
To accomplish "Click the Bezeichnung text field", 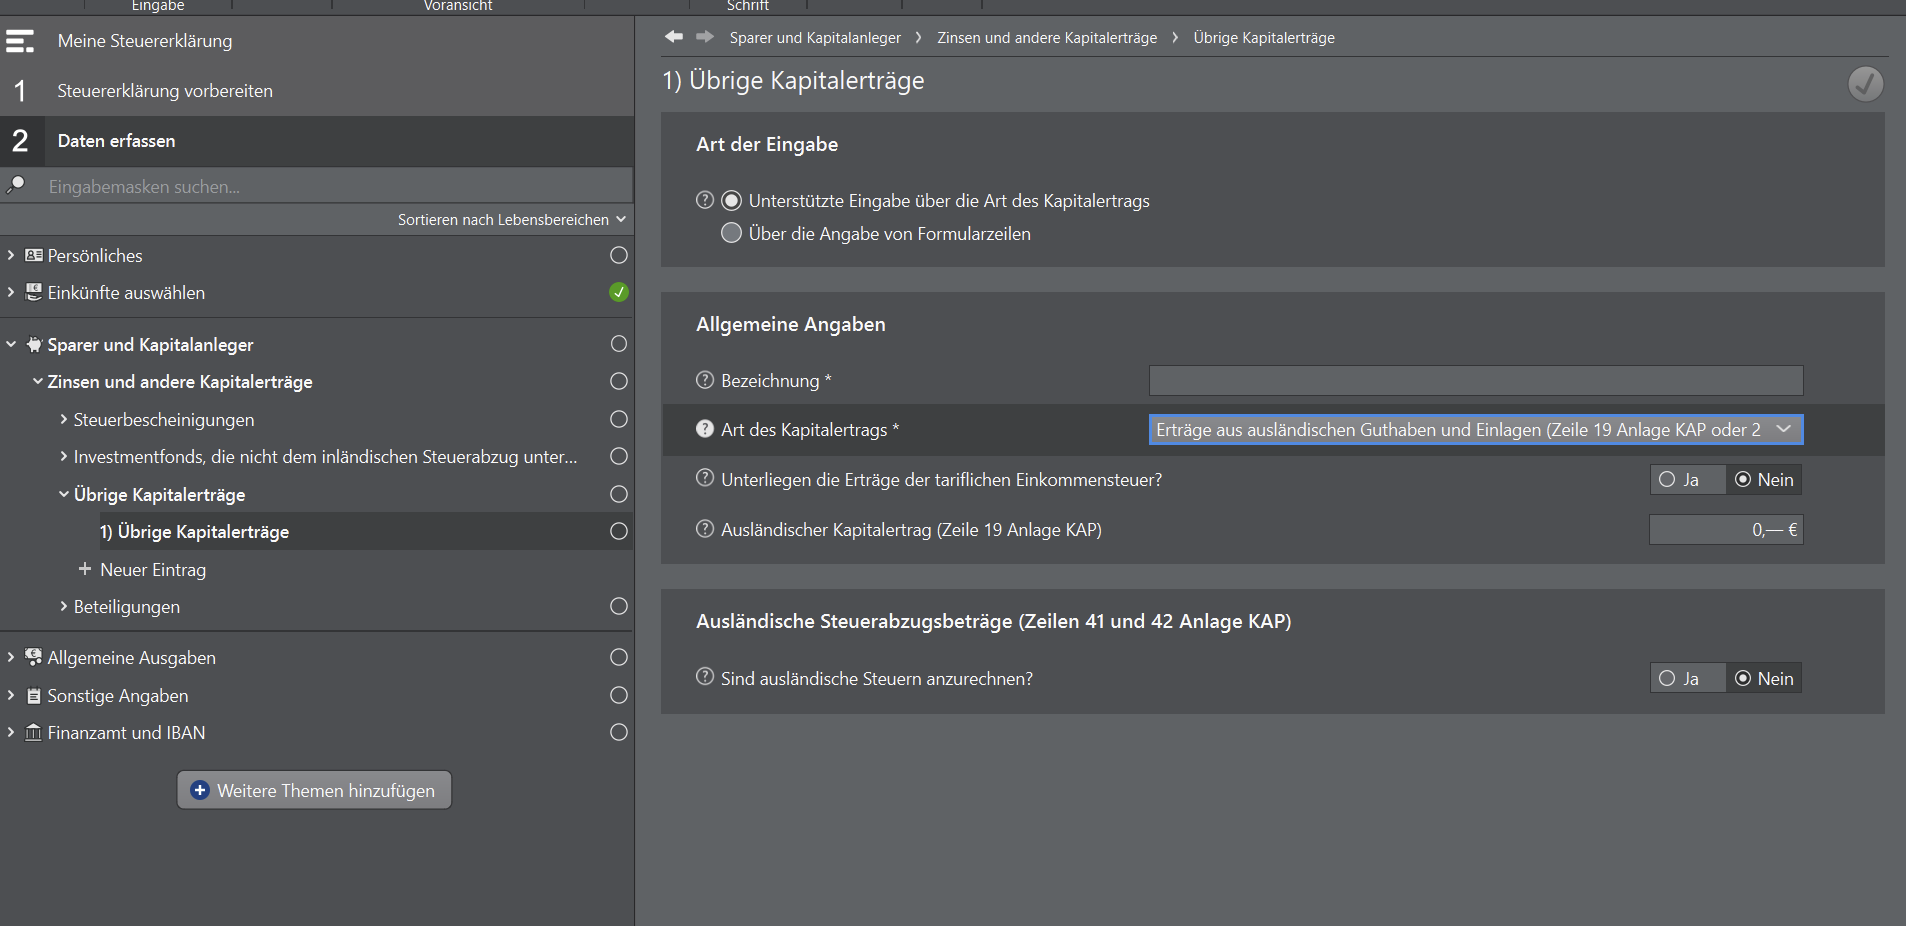I will point(1475,381).
